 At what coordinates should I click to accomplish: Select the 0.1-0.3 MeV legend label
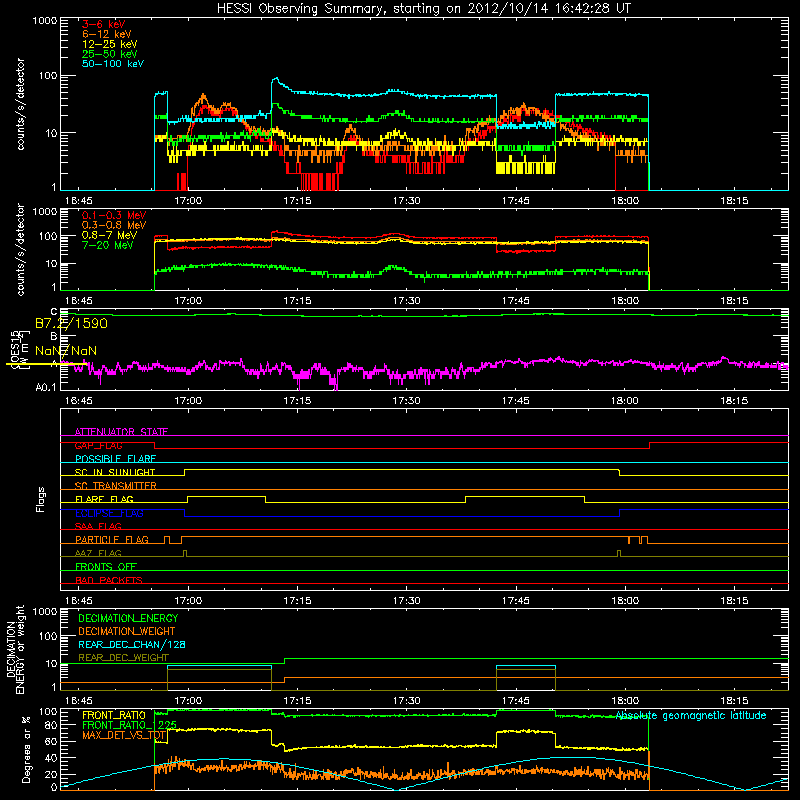point(114,215)
